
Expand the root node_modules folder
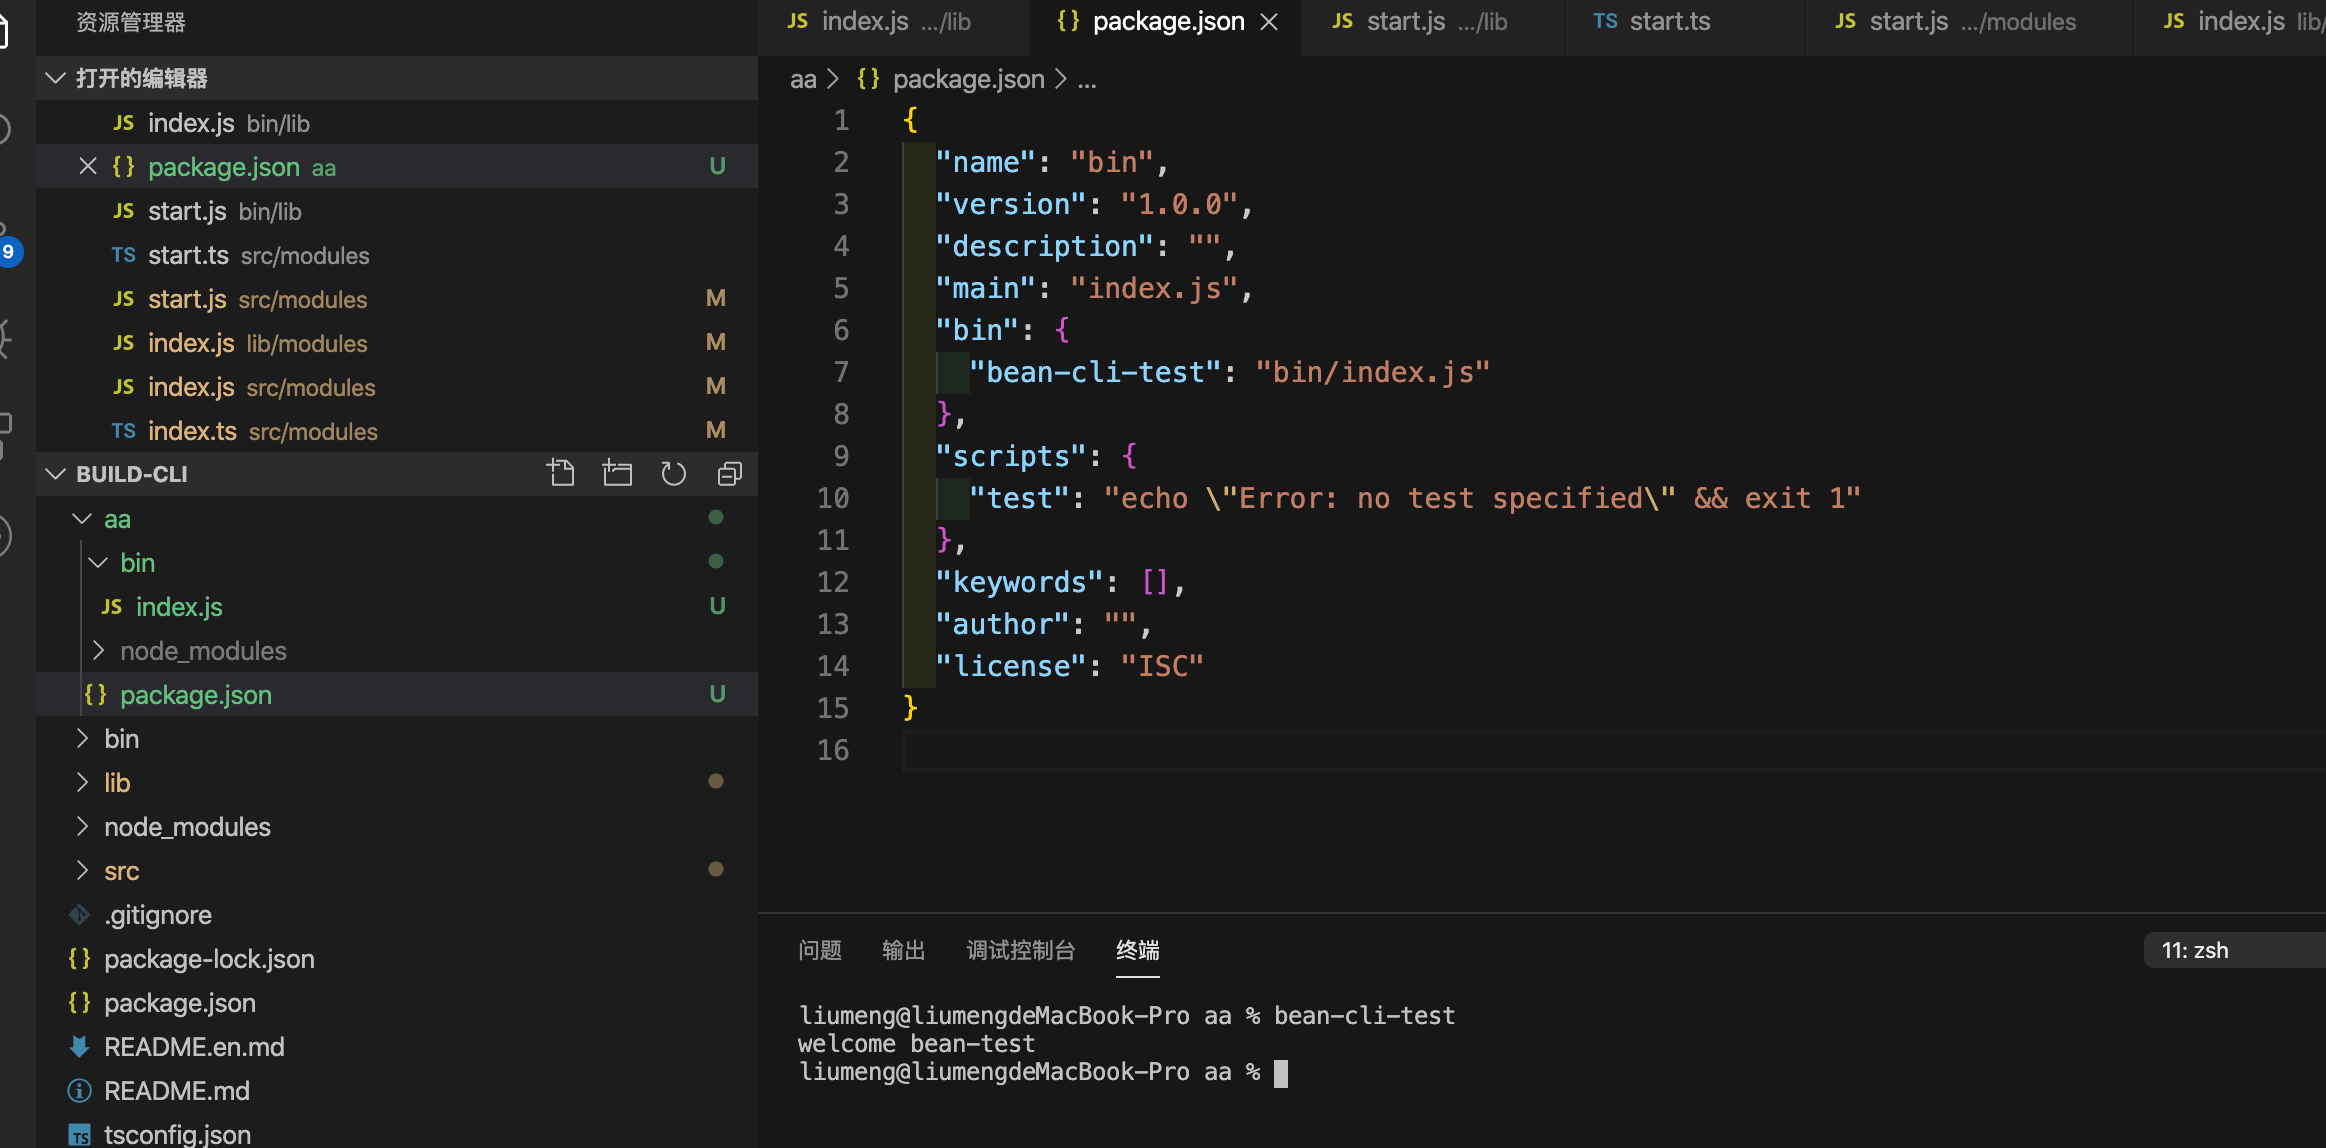click(82, 826)
